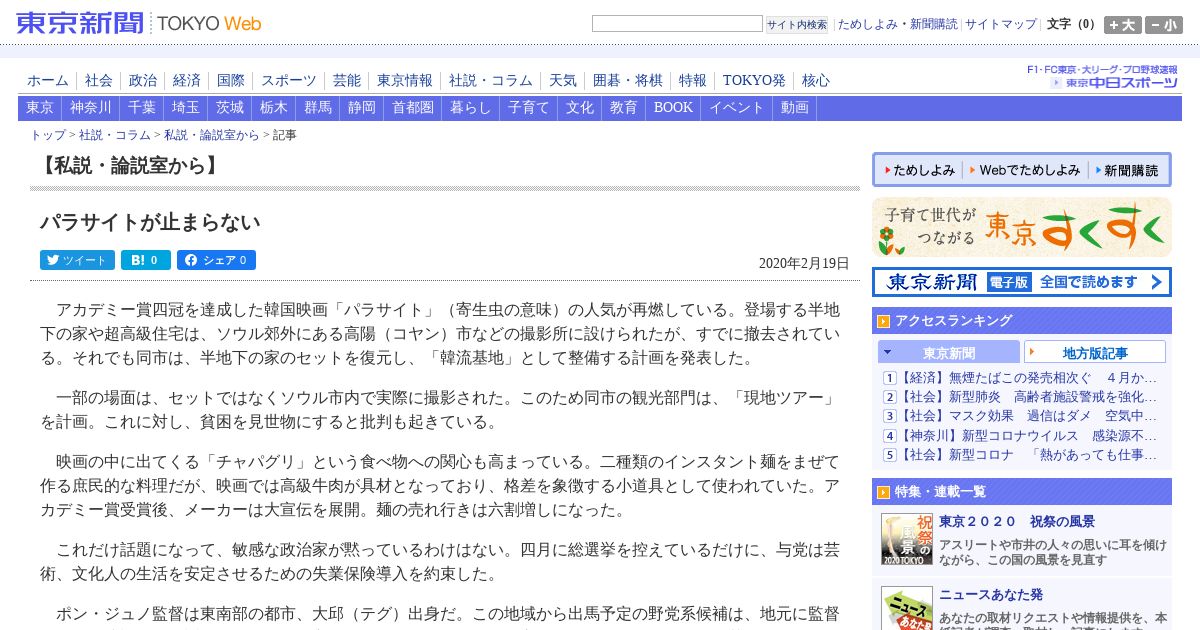Share article via Facebook シェア button
The width and height of the screenshot is (1200, 630).
point(216,260)
